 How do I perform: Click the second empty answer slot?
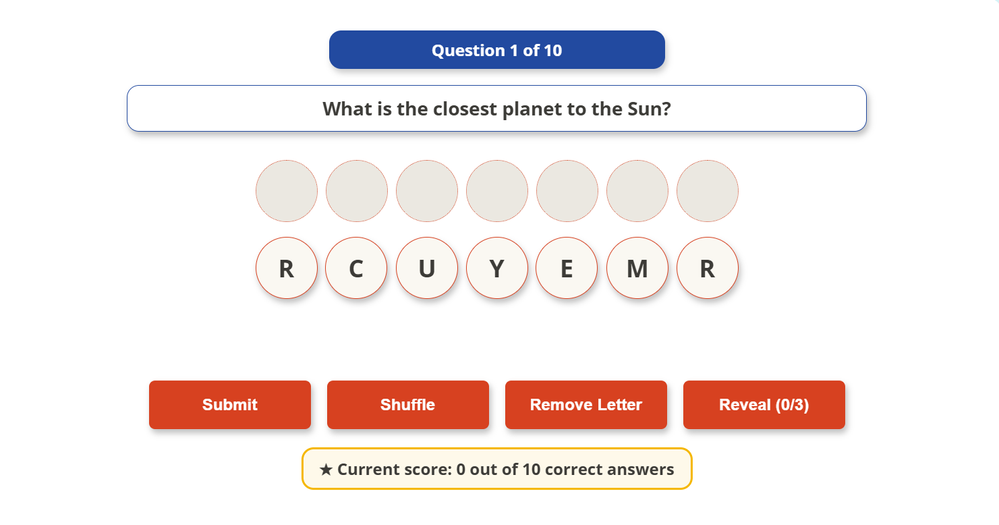click(356, 191)
